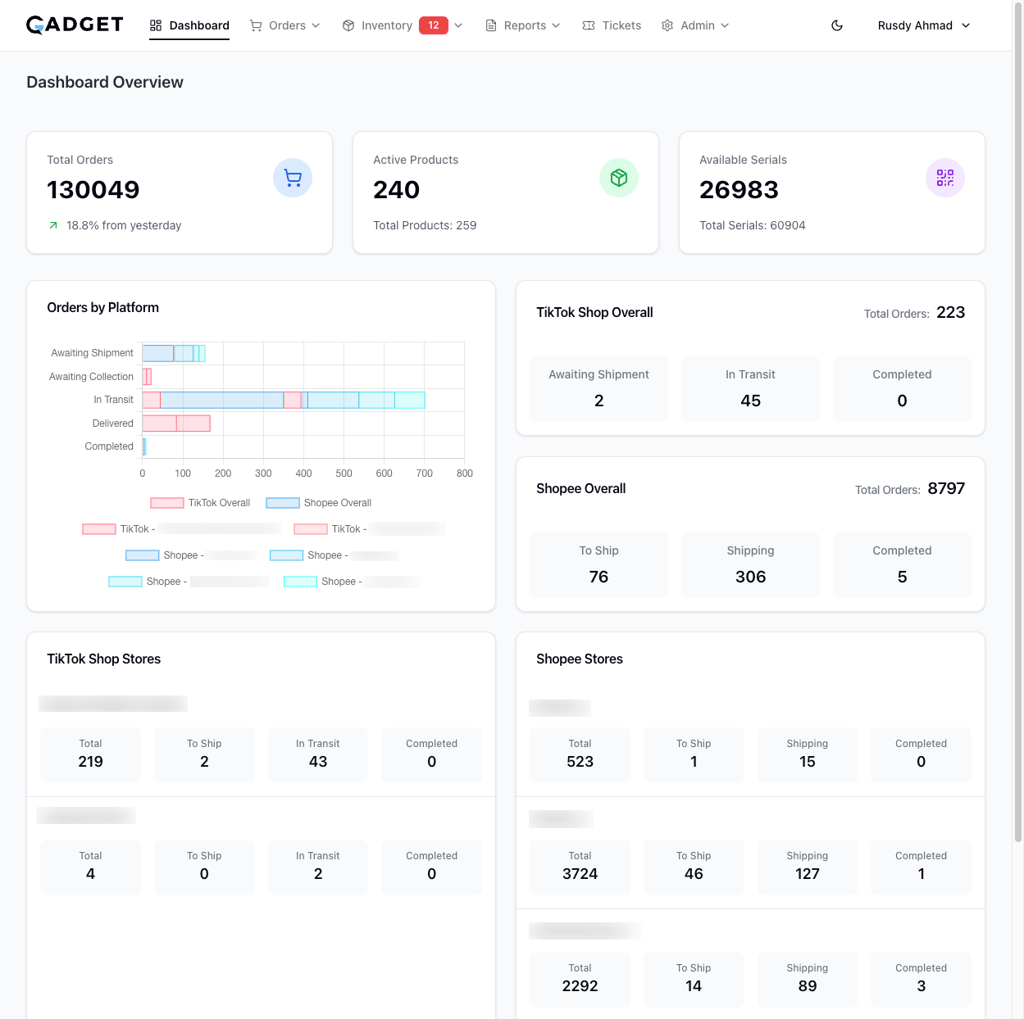This screenshot has width=1024, height=1019.
Task: Click the green trend arrow near 18.8%
Action: click(x=54, y=225)
